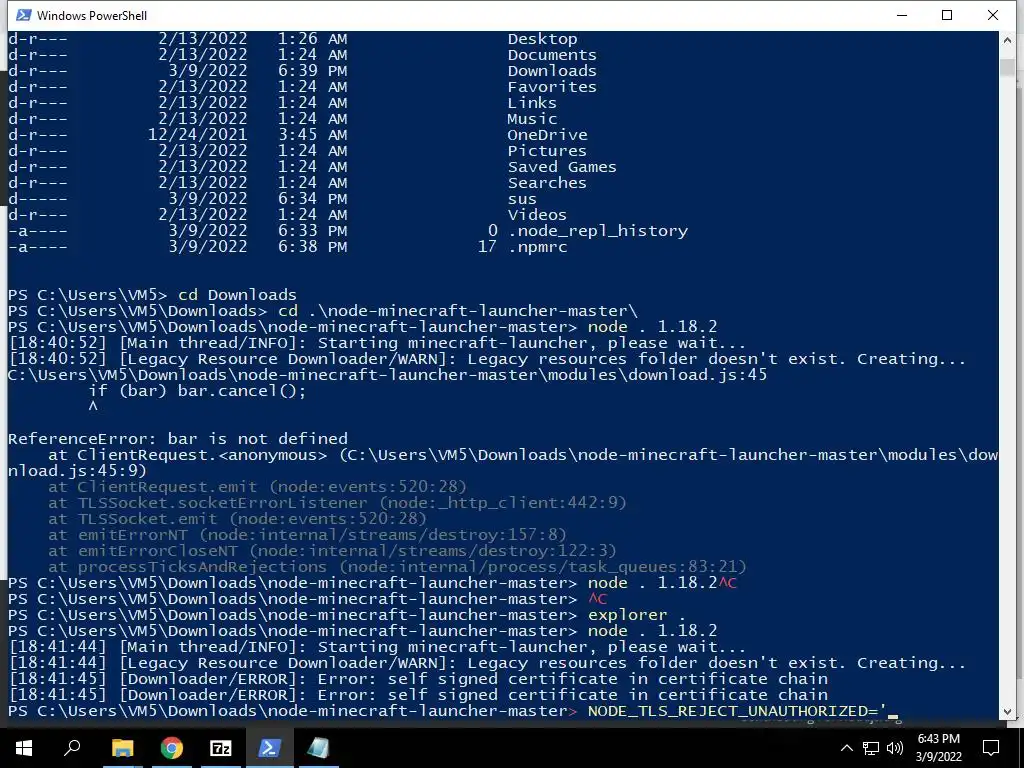Open the volume control tray icon

[895, 748]
